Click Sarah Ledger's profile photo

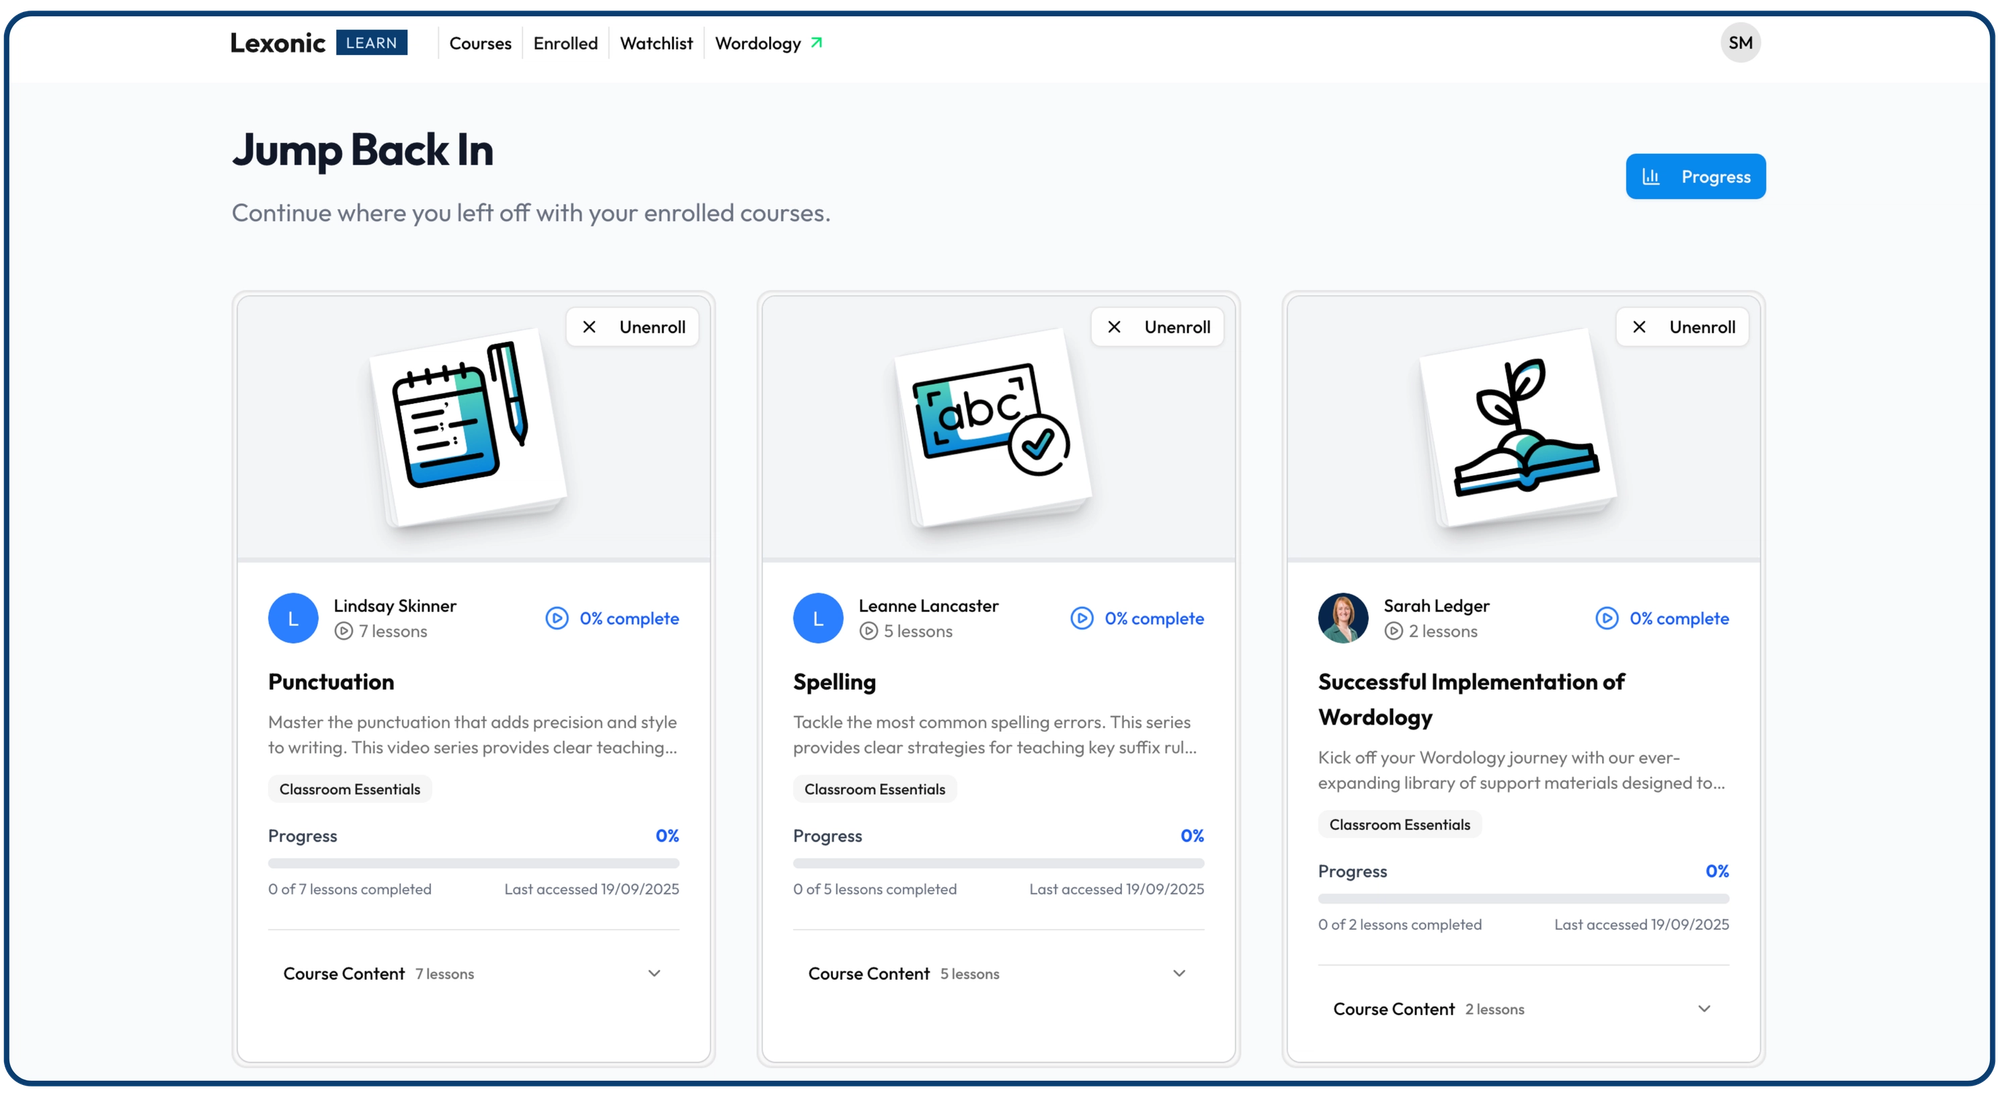coord(1343,618)
